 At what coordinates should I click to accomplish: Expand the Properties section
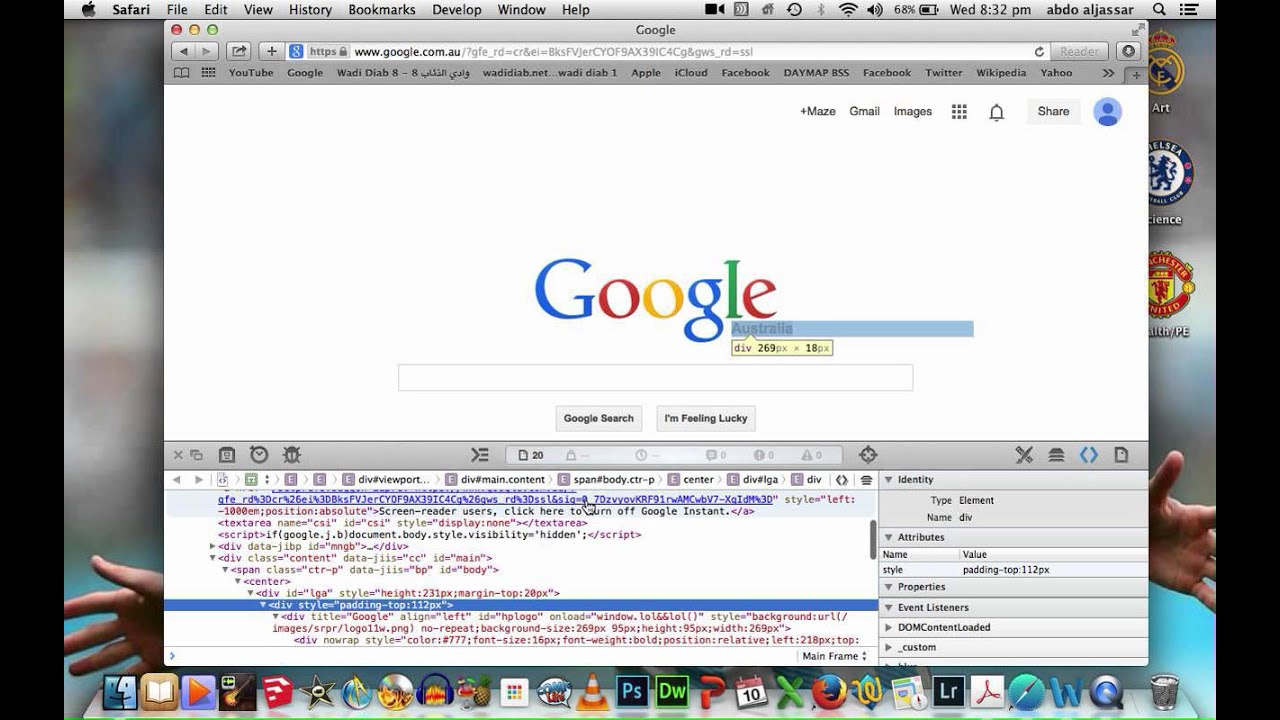888,587
